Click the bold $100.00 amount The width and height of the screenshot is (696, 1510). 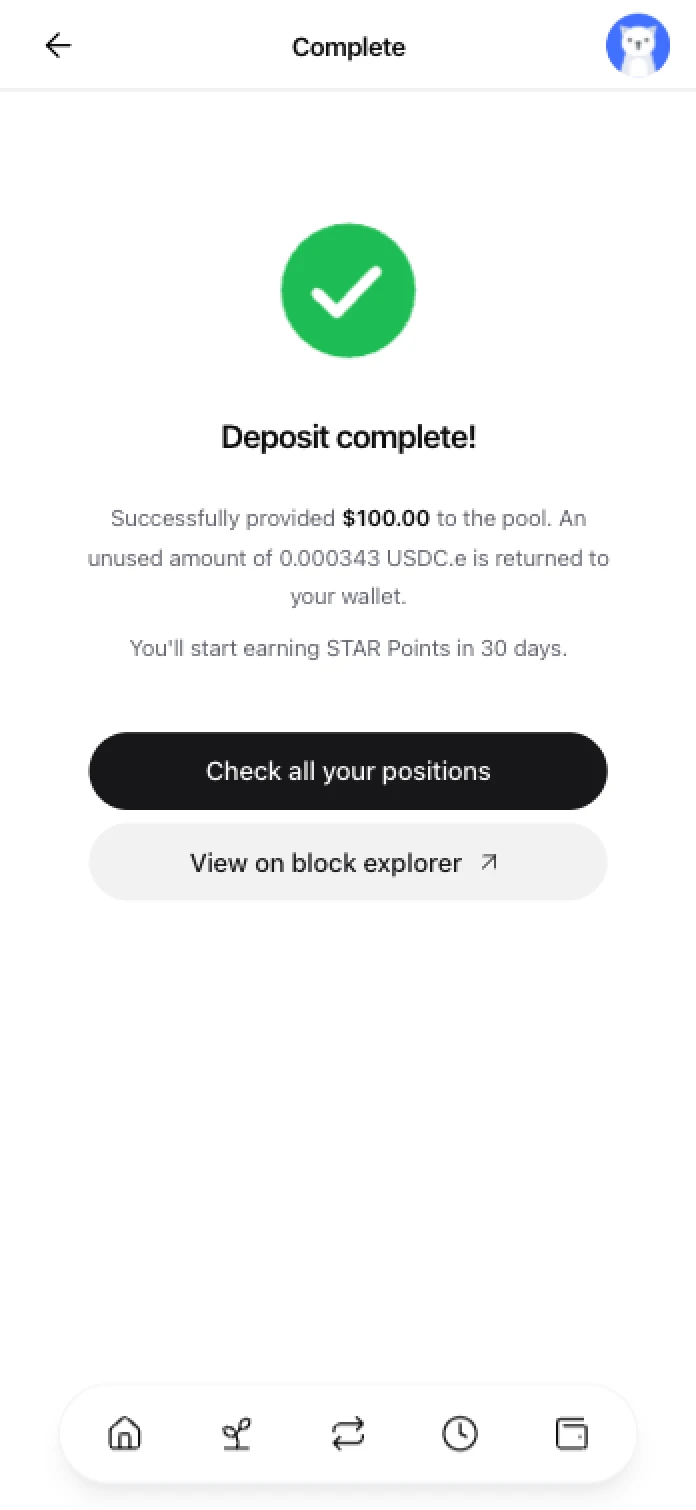386,518
